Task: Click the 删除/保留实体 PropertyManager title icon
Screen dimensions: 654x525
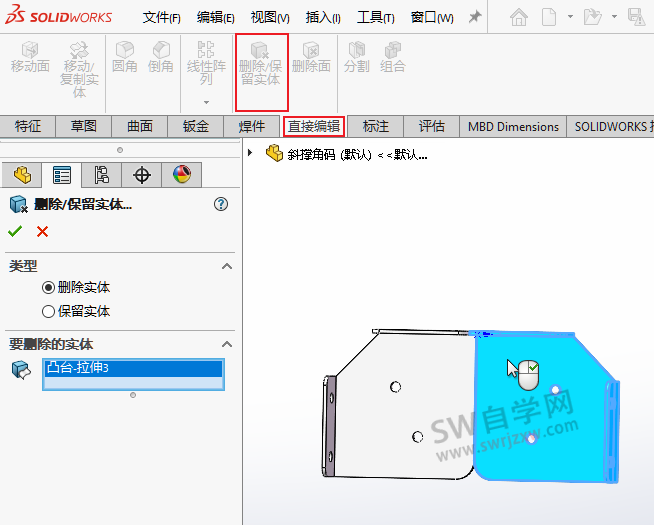Action: 18,204
